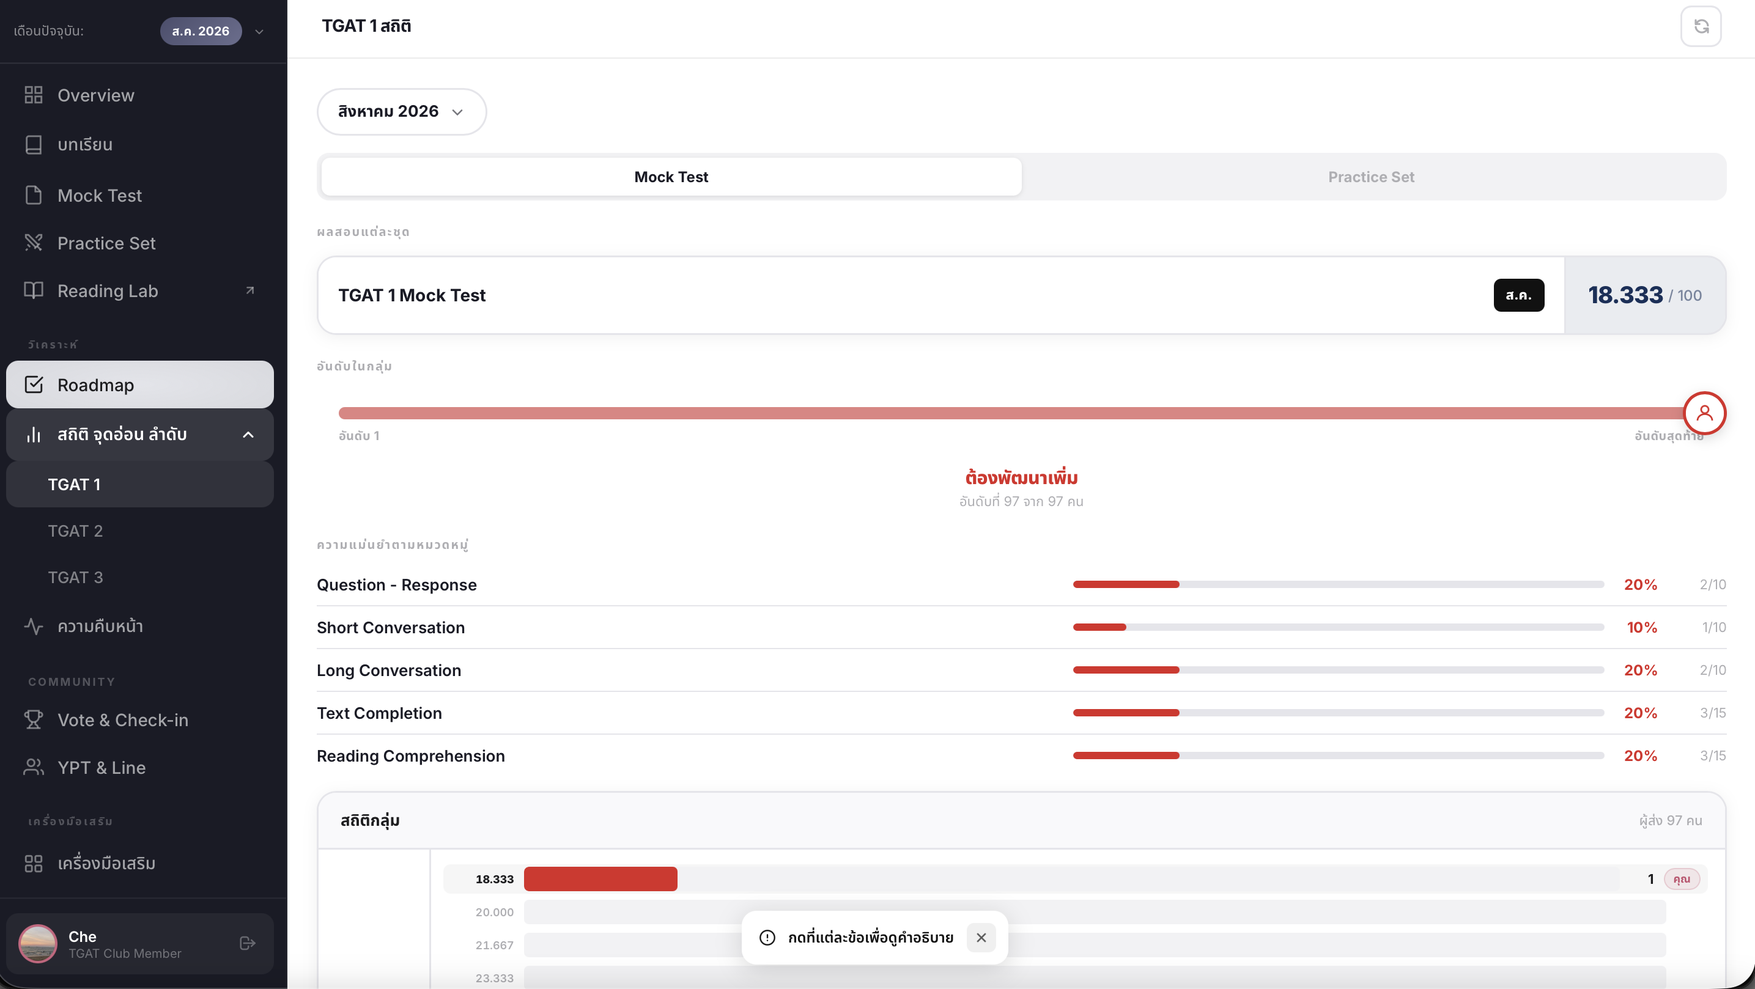Image resolution: width=1755 pixels, height=989 pixels.
Task: Click the บทเรียน book icon
Action: point(34,145)
